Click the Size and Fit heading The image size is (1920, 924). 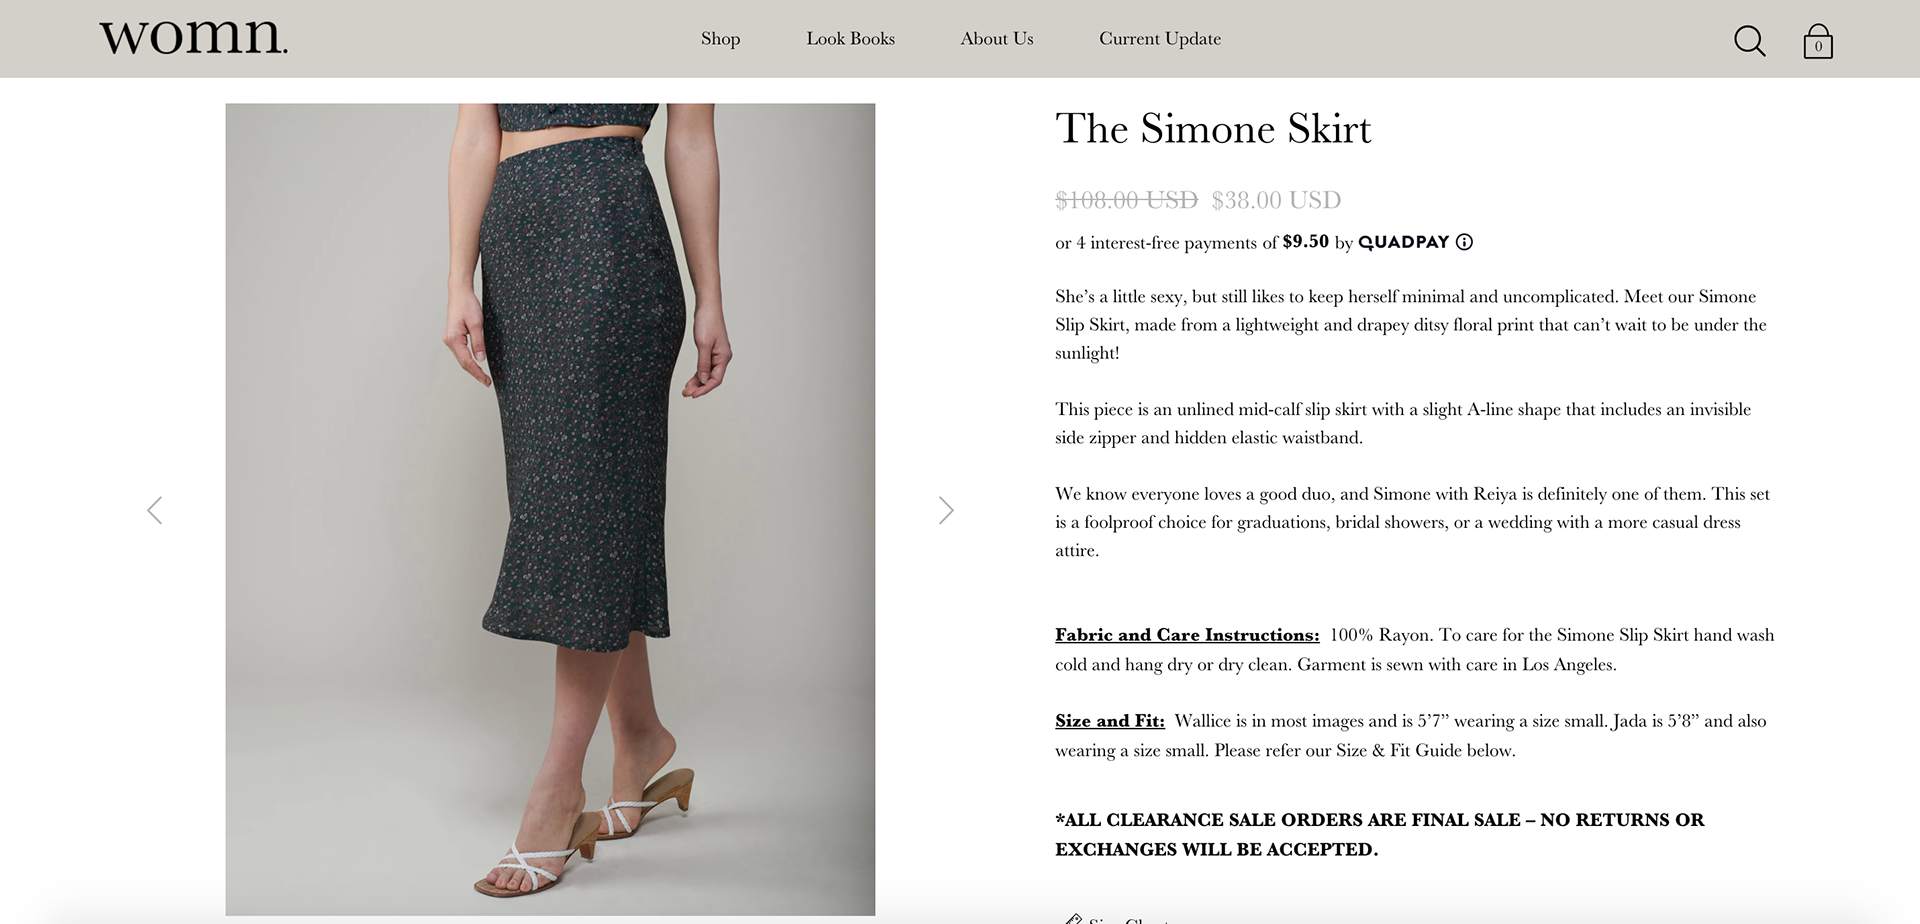(1109, 721)
